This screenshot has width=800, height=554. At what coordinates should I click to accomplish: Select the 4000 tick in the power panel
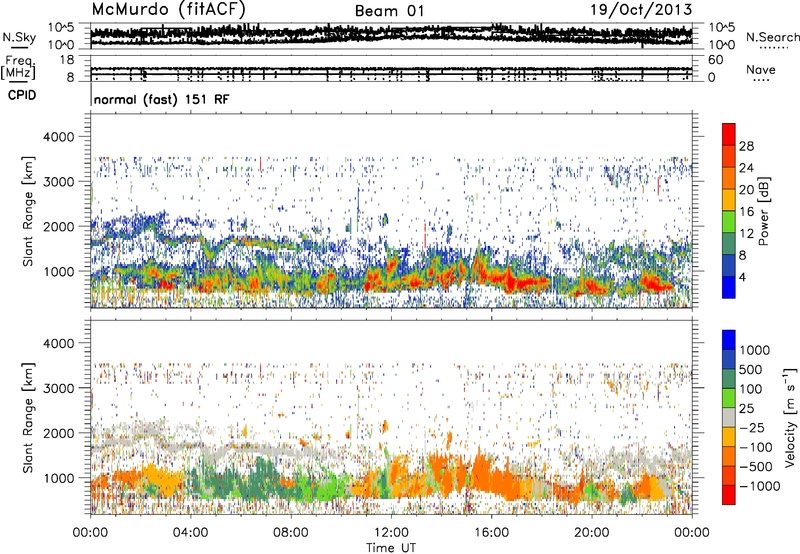pos(58,137)
